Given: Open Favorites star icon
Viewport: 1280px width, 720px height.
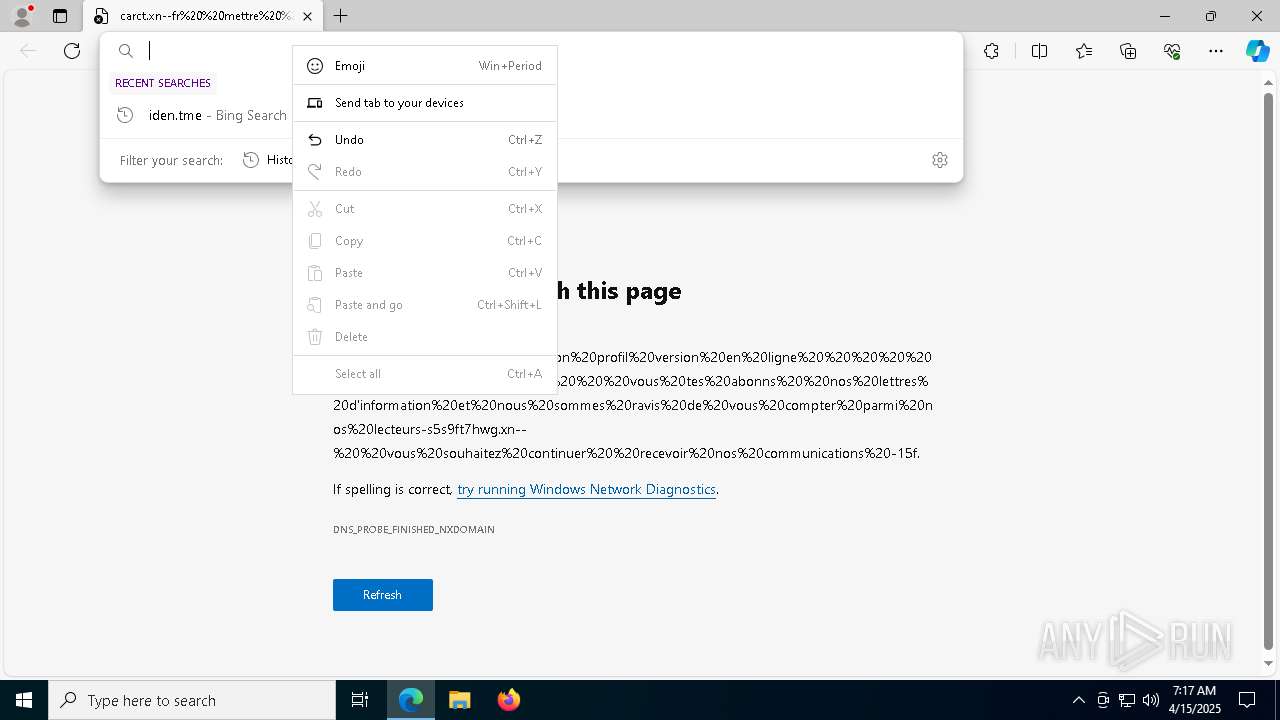Looking at the screenshot, I should pyautogui.click(x=1084, y=51).
